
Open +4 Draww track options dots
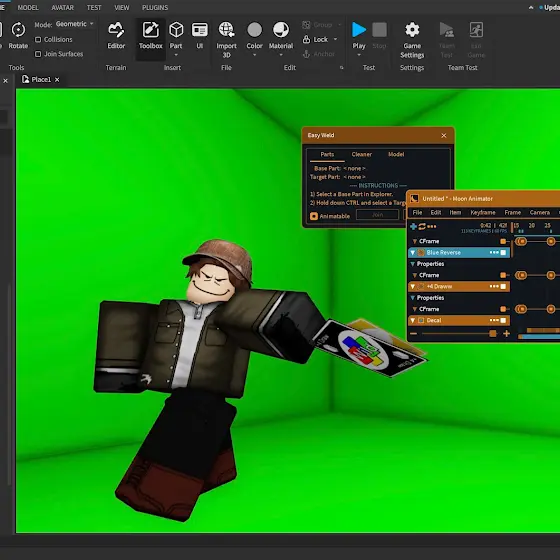coord(494,286)
